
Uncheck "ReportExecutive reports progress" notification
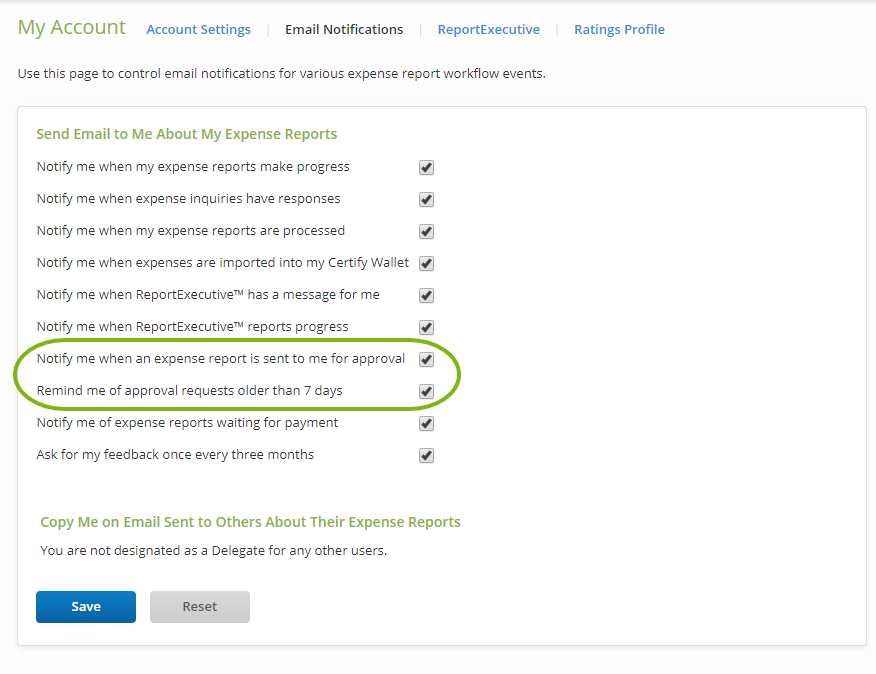(x=426, y=327)
